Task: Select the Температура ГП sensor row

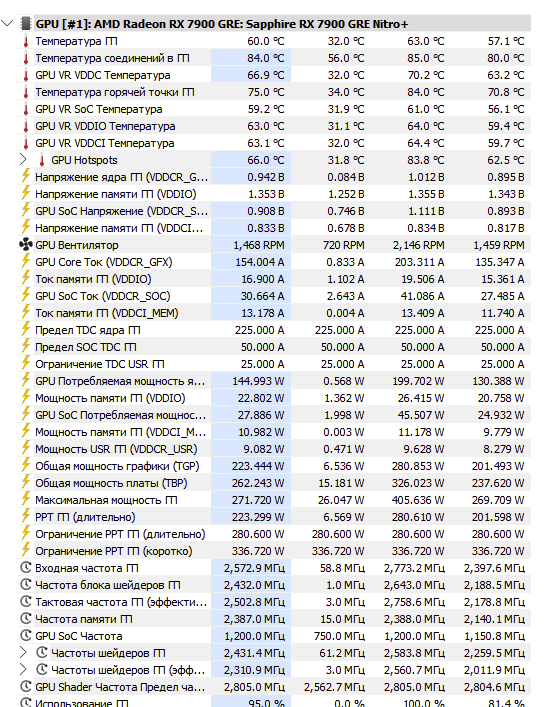Action: coord(275,41)
